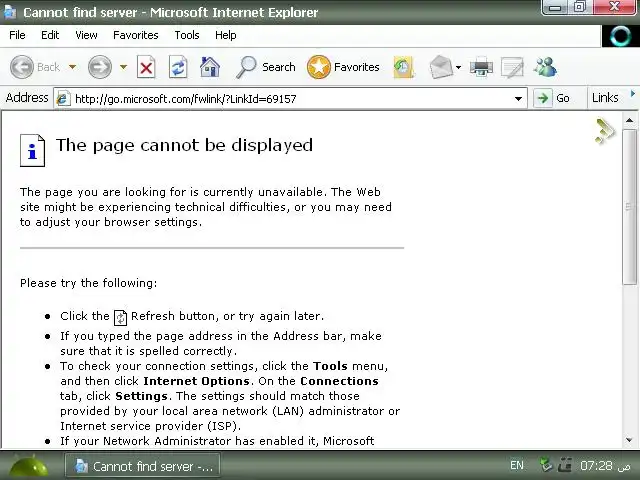
Task: Click the first system tray icon after EN
Action: point(545,465)
